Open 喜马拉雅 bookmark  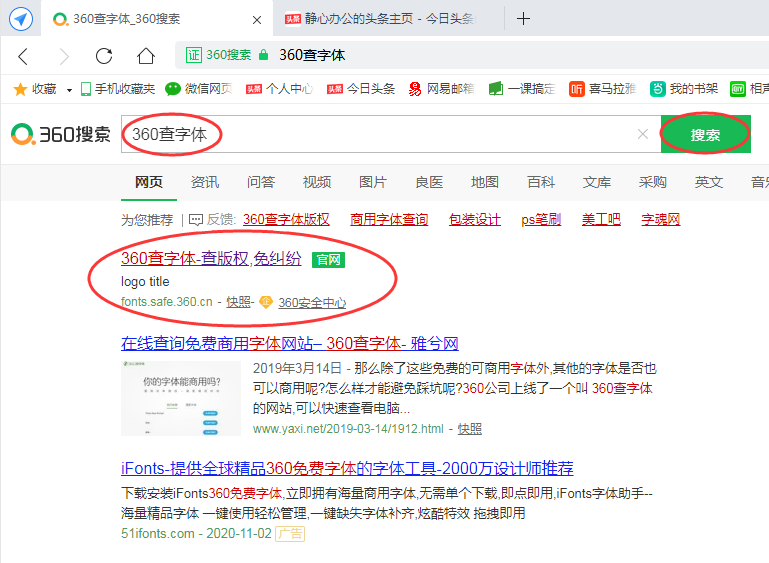(x=603, y=89)
